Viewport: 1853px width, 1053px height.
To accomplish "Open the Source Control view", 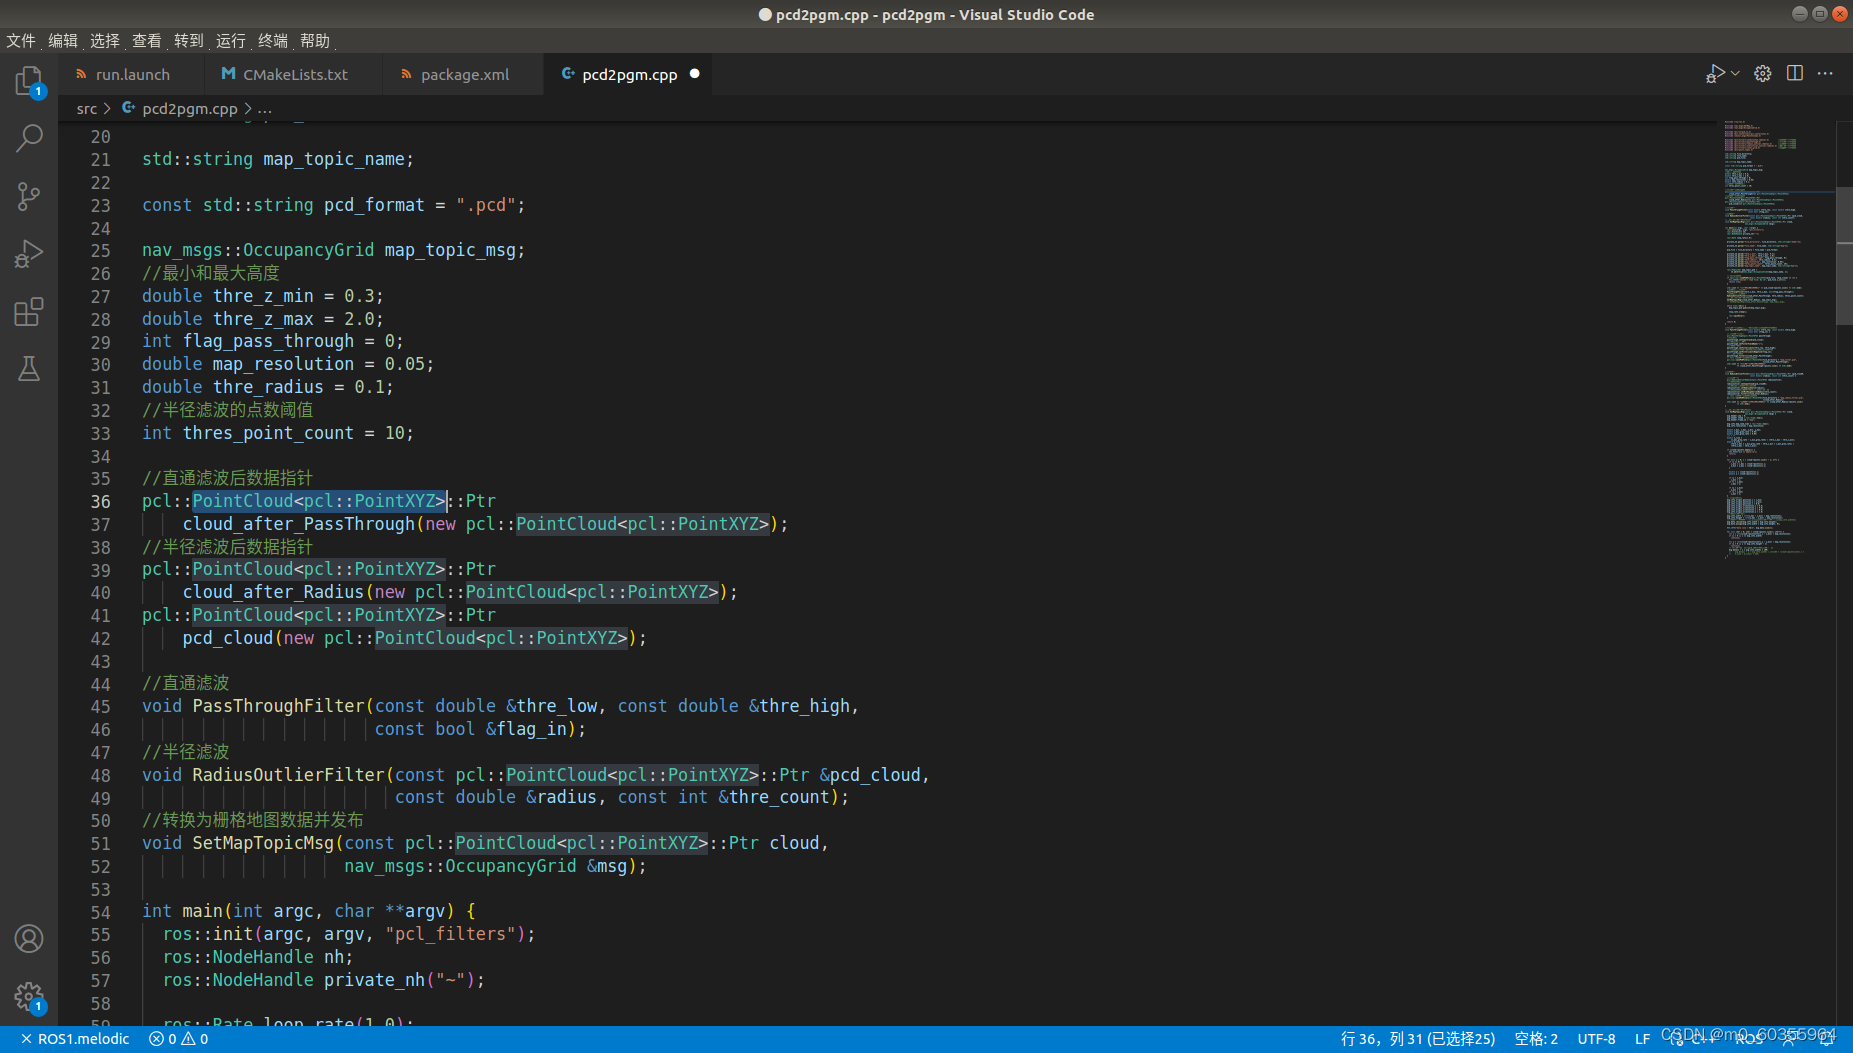I will 29,196.
